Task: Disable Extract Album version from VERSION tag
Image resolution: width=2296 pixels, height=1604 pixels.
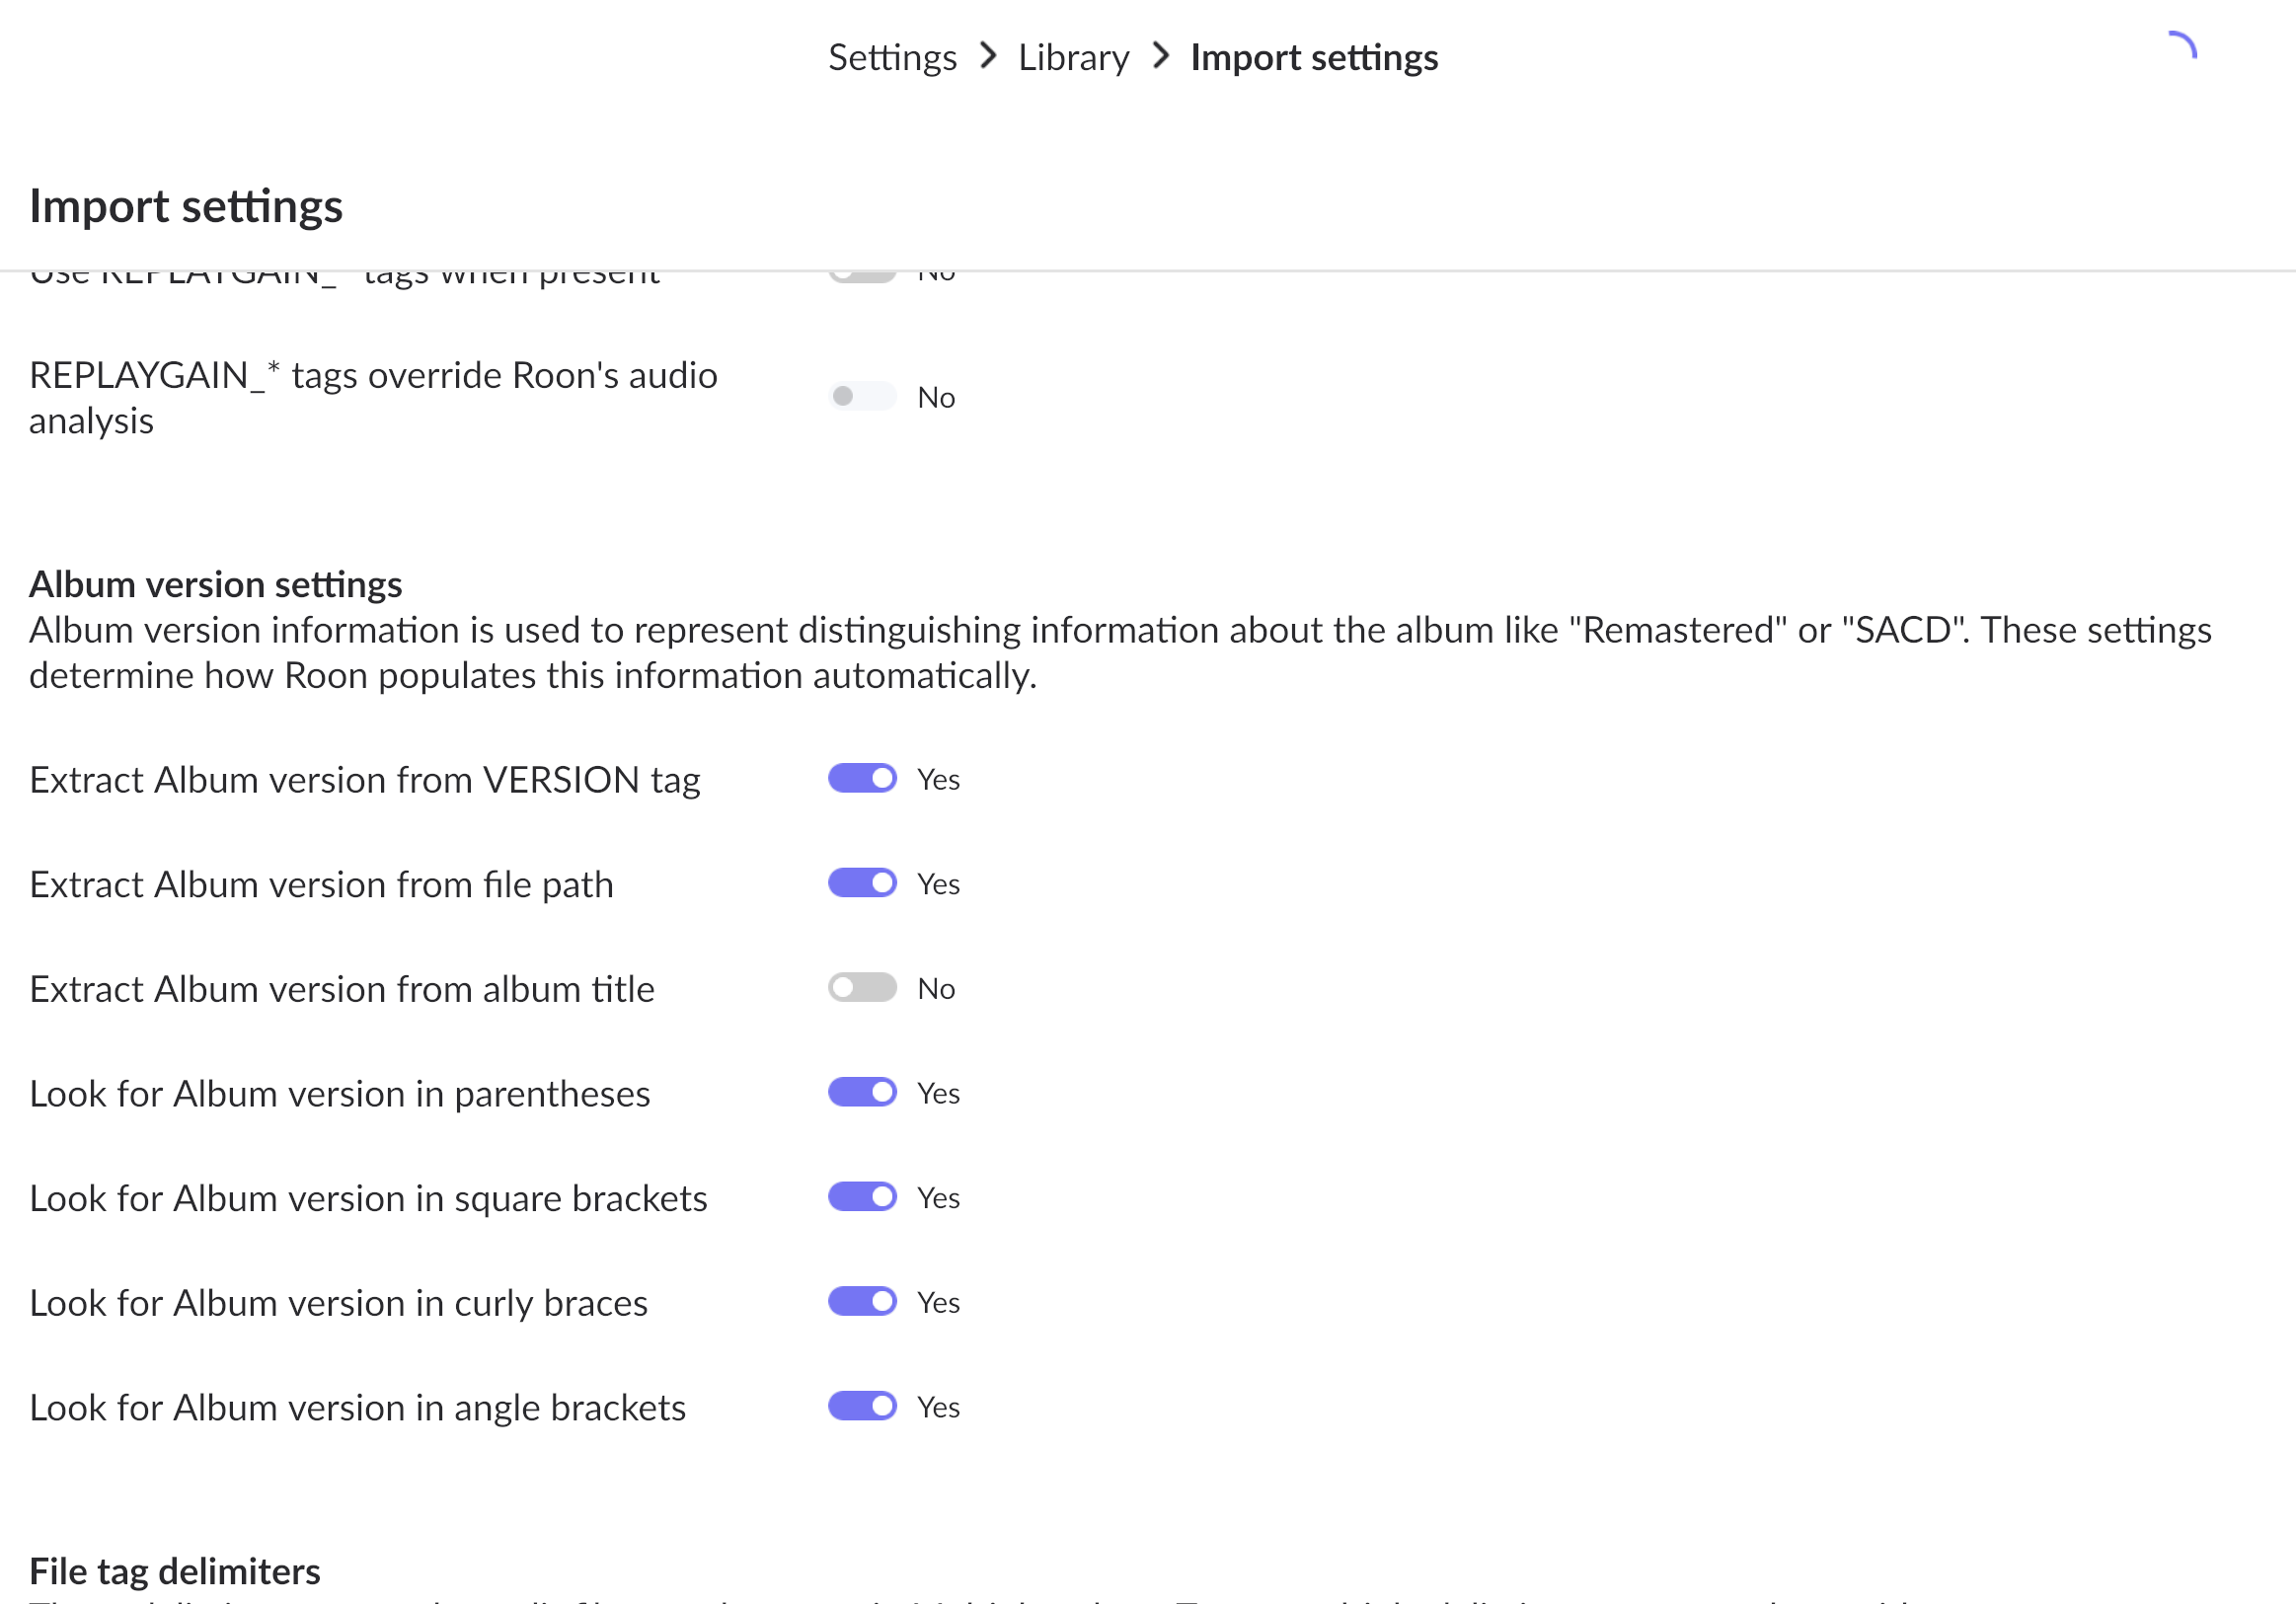Action: click(861, 779)
